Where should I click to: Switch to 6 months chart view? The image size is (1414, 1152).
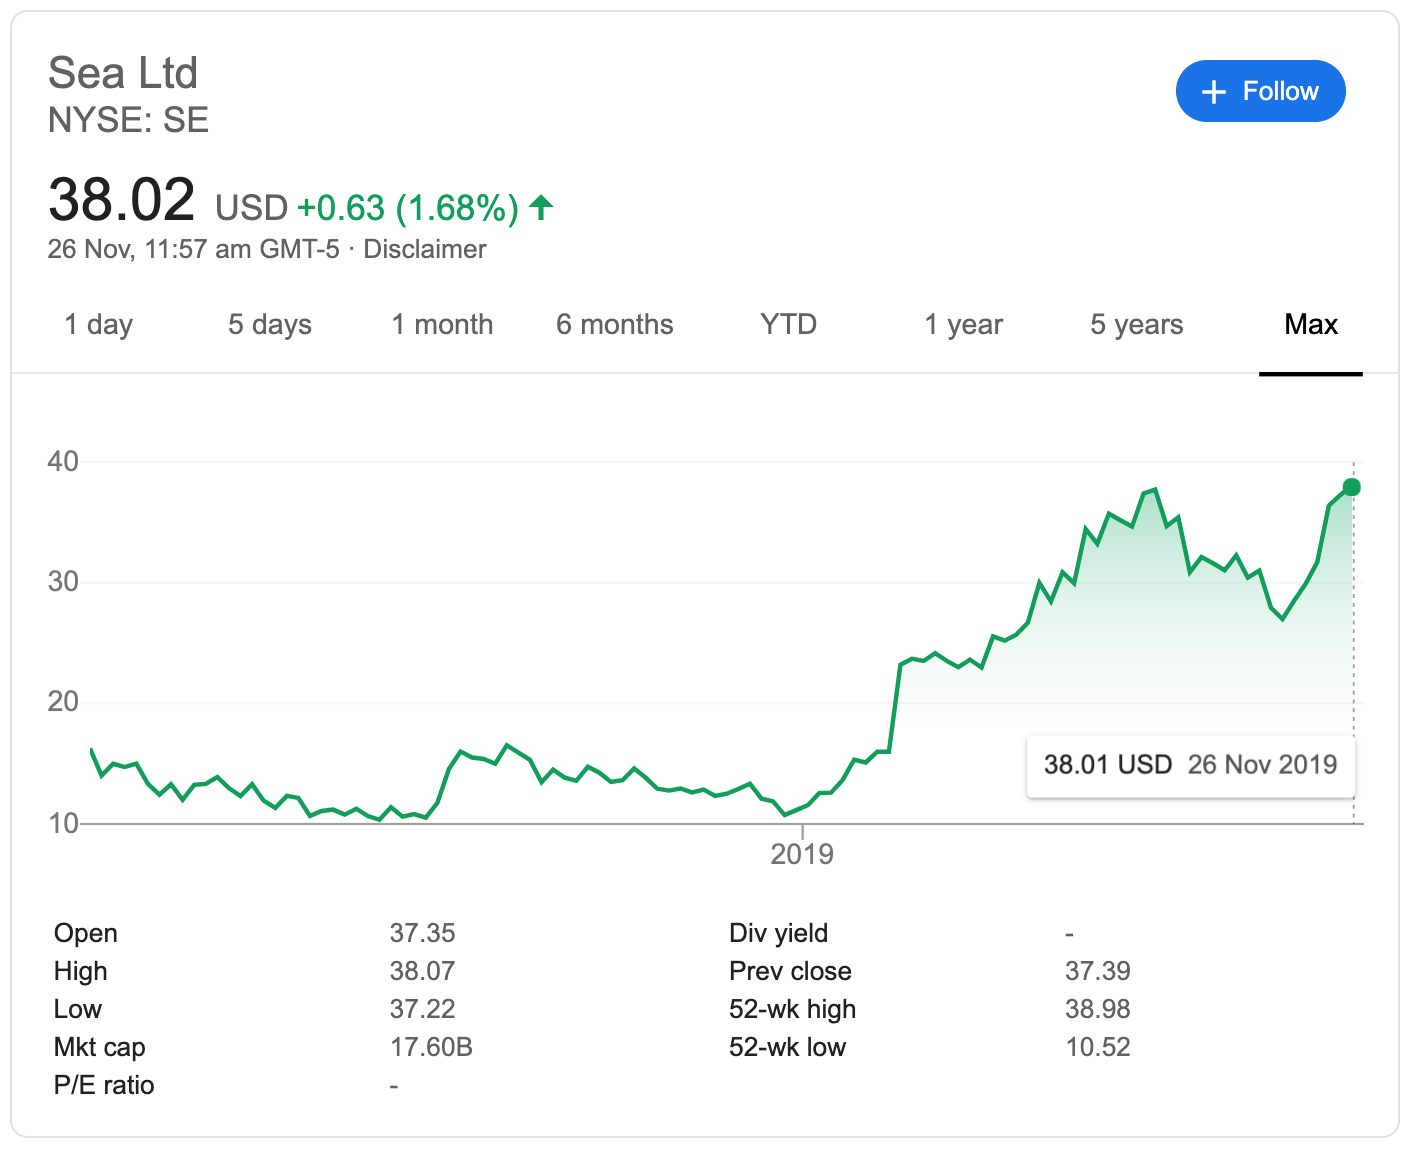(615, 325)
